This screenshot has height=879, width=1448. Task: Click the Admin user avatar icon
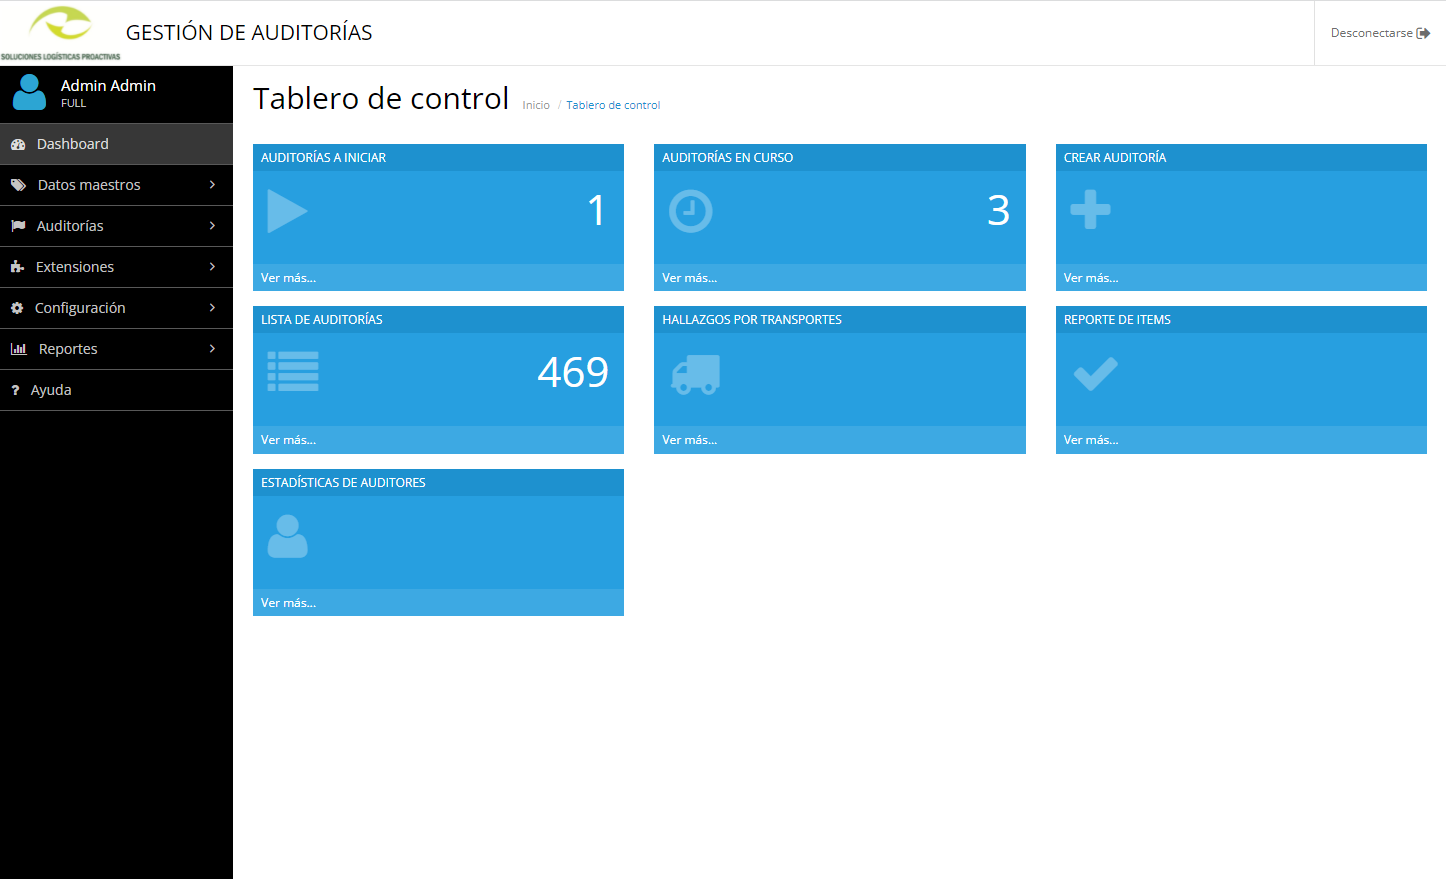click(x=29, y=93)
